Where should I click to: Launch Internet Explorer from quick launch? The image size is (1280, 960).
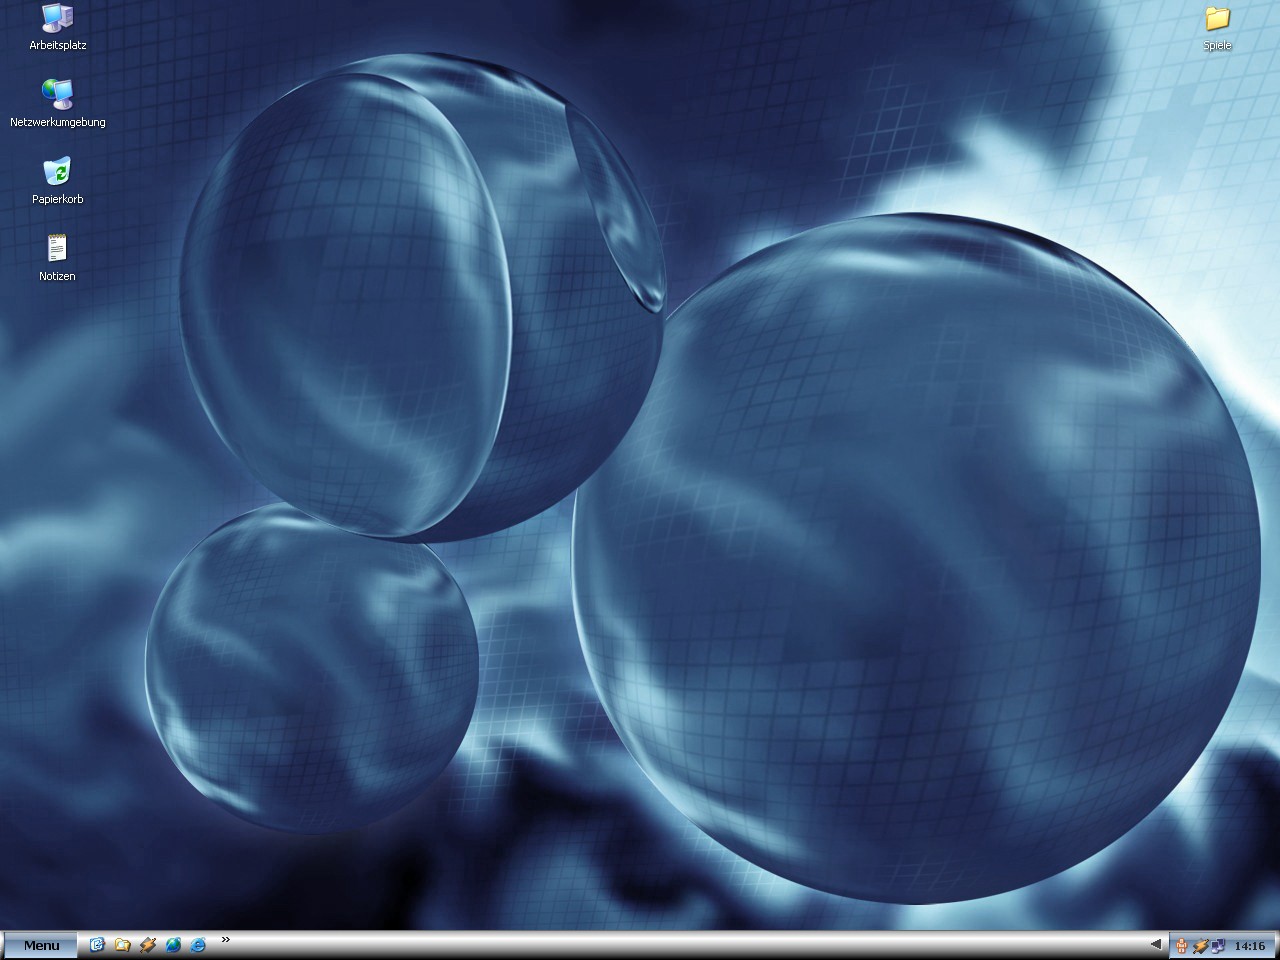198,945
